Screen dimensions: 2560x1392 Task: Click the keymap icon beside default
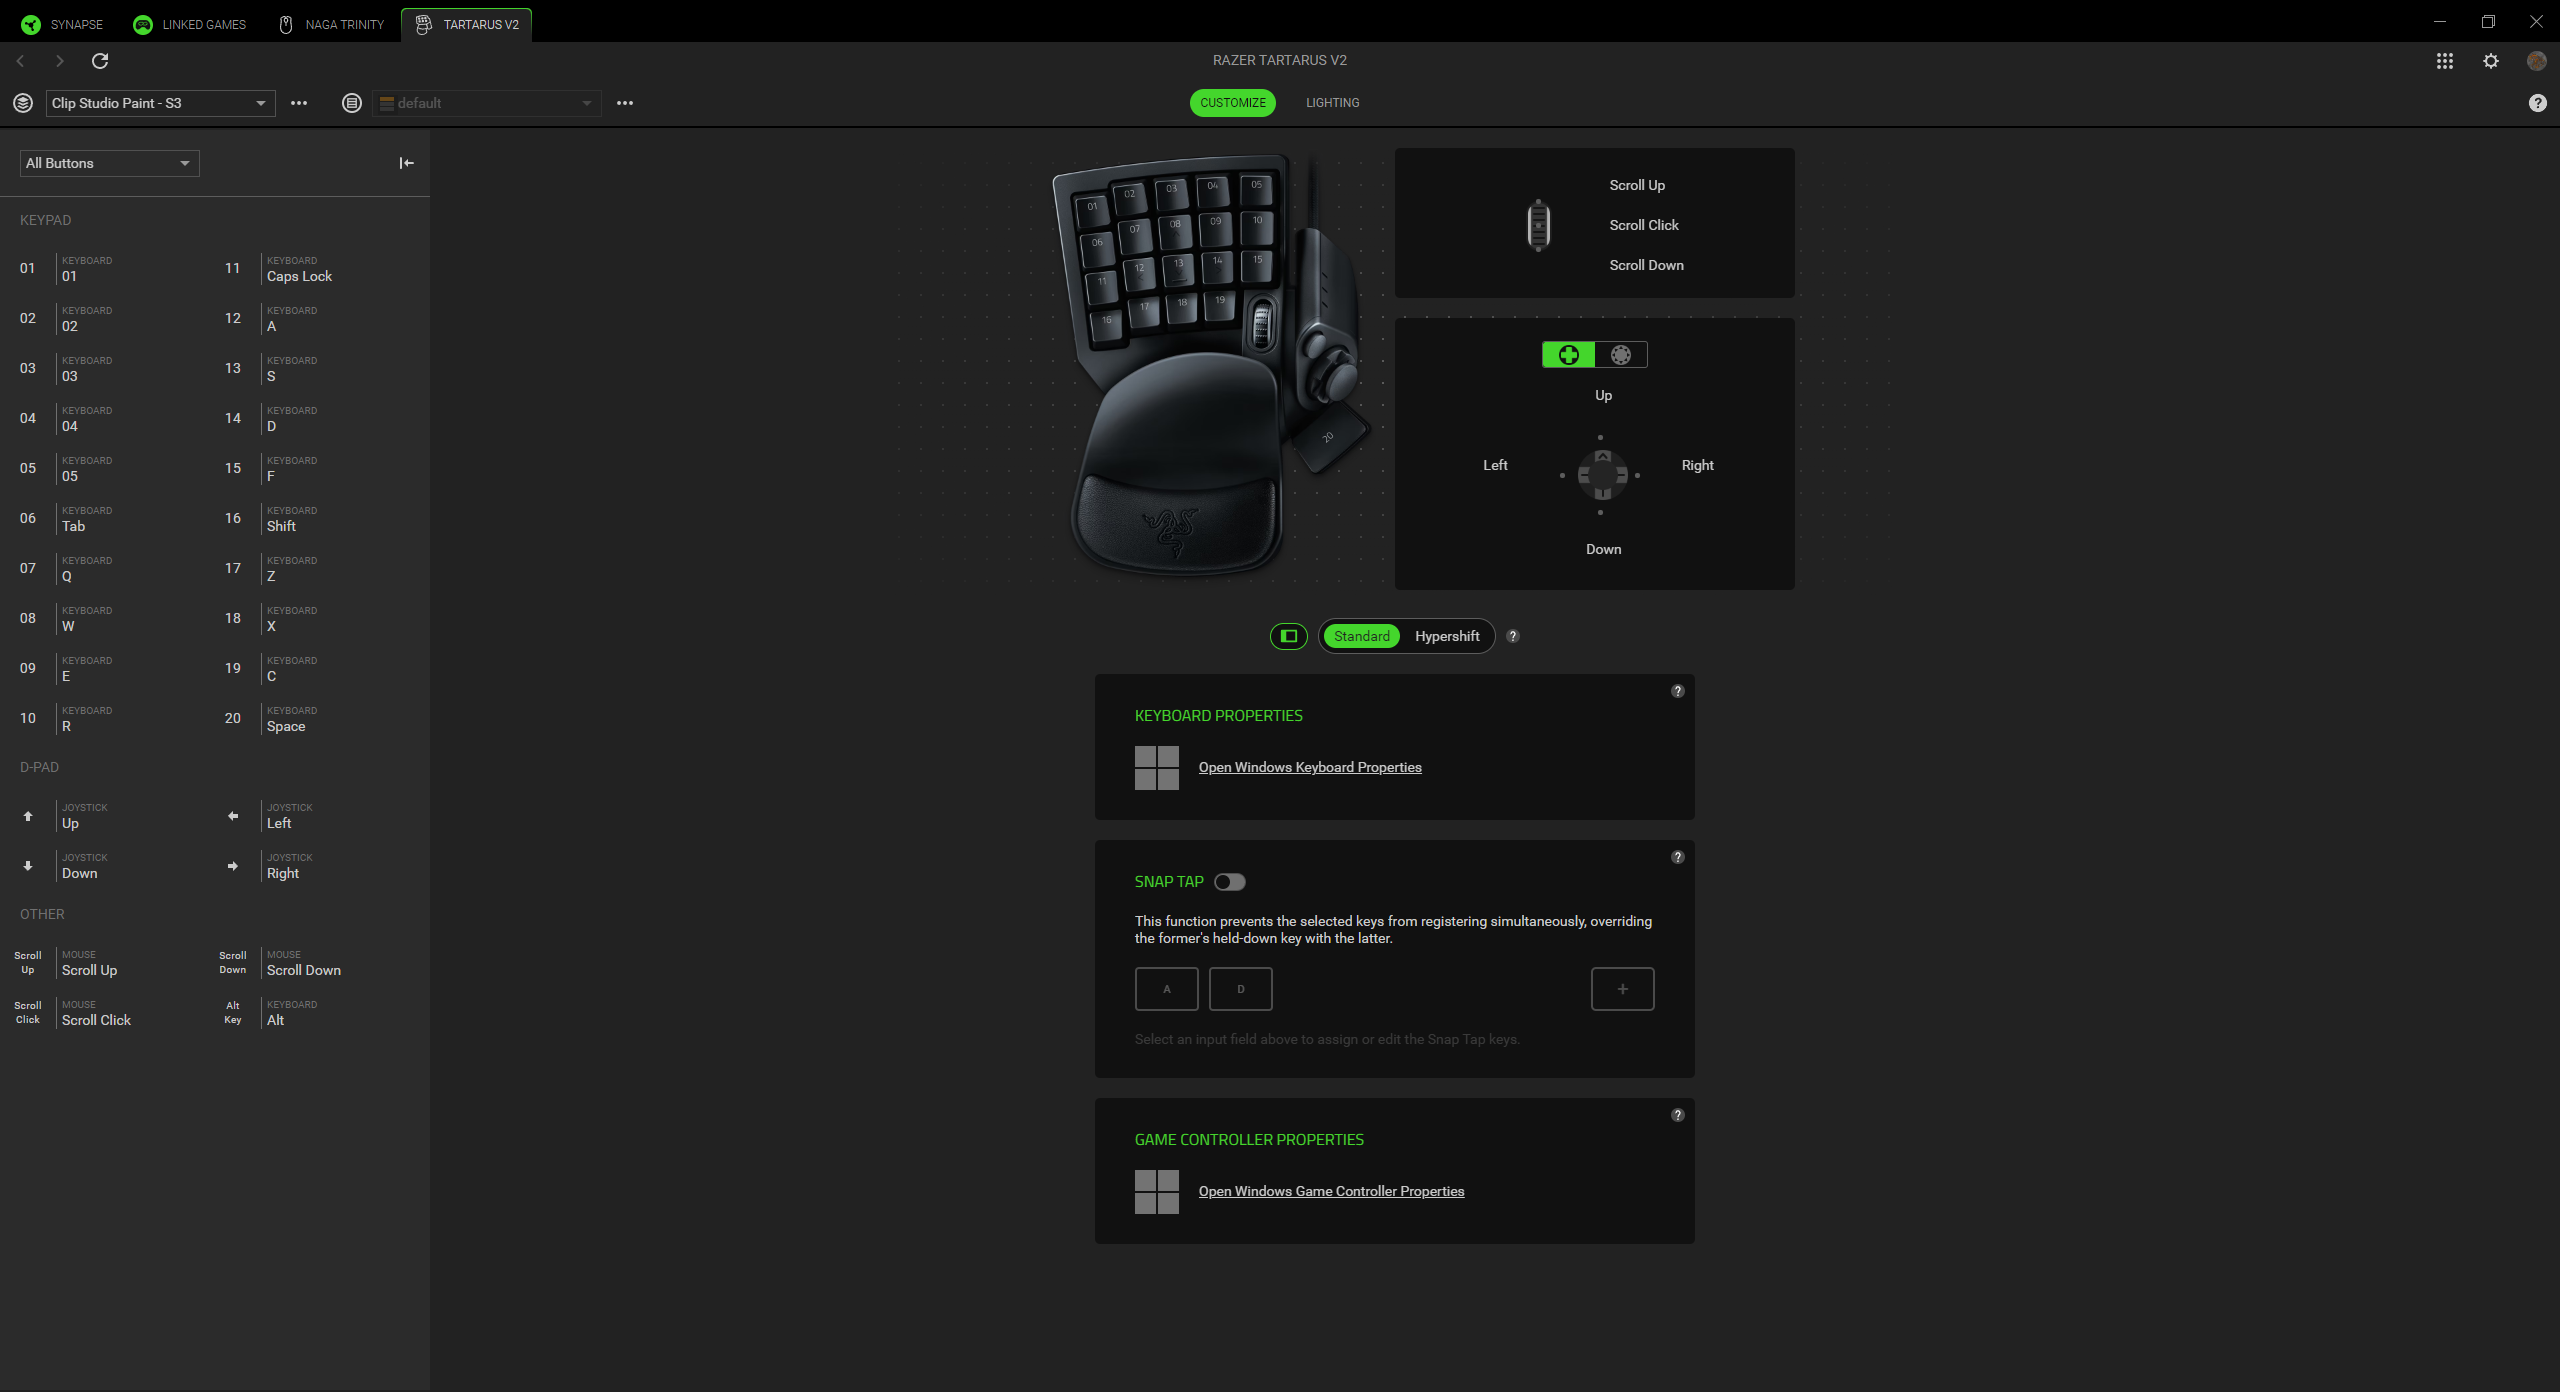352,103
